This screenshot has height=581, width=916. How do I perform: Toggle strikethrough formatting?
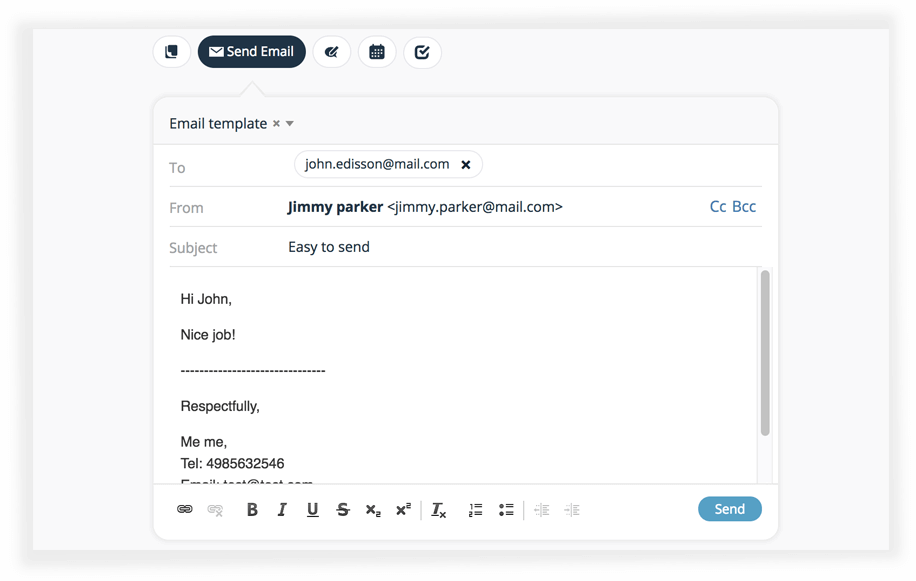[343, 510]
